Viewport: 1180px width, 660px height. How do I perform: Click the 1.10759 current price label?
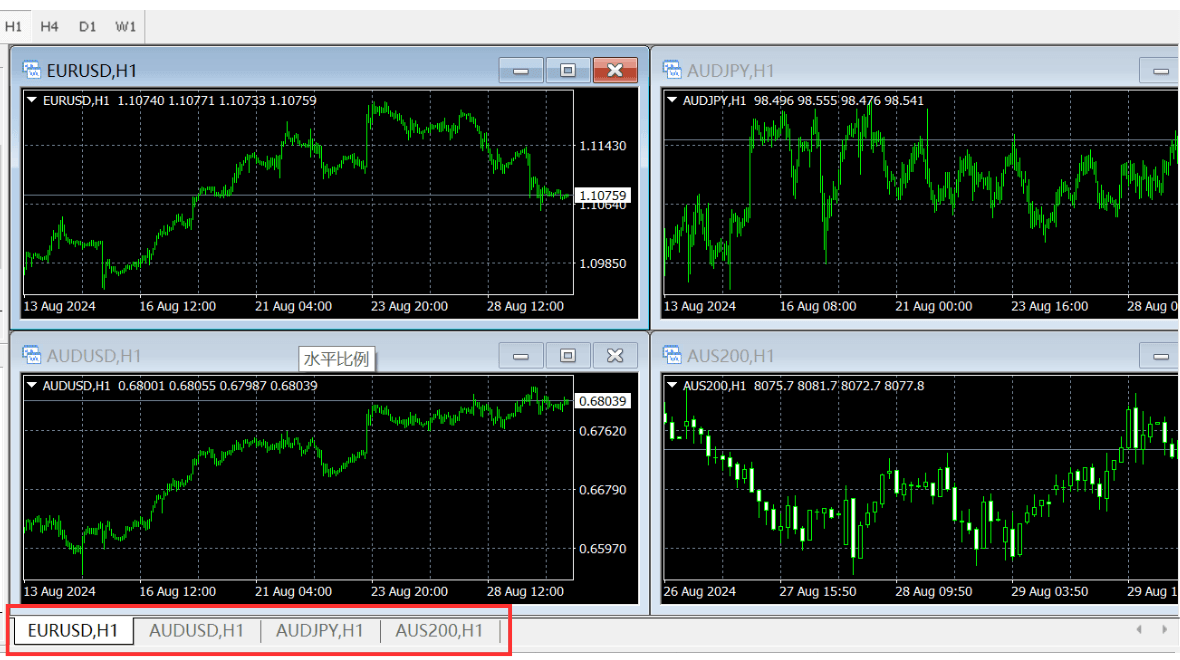tap(602, 196)
